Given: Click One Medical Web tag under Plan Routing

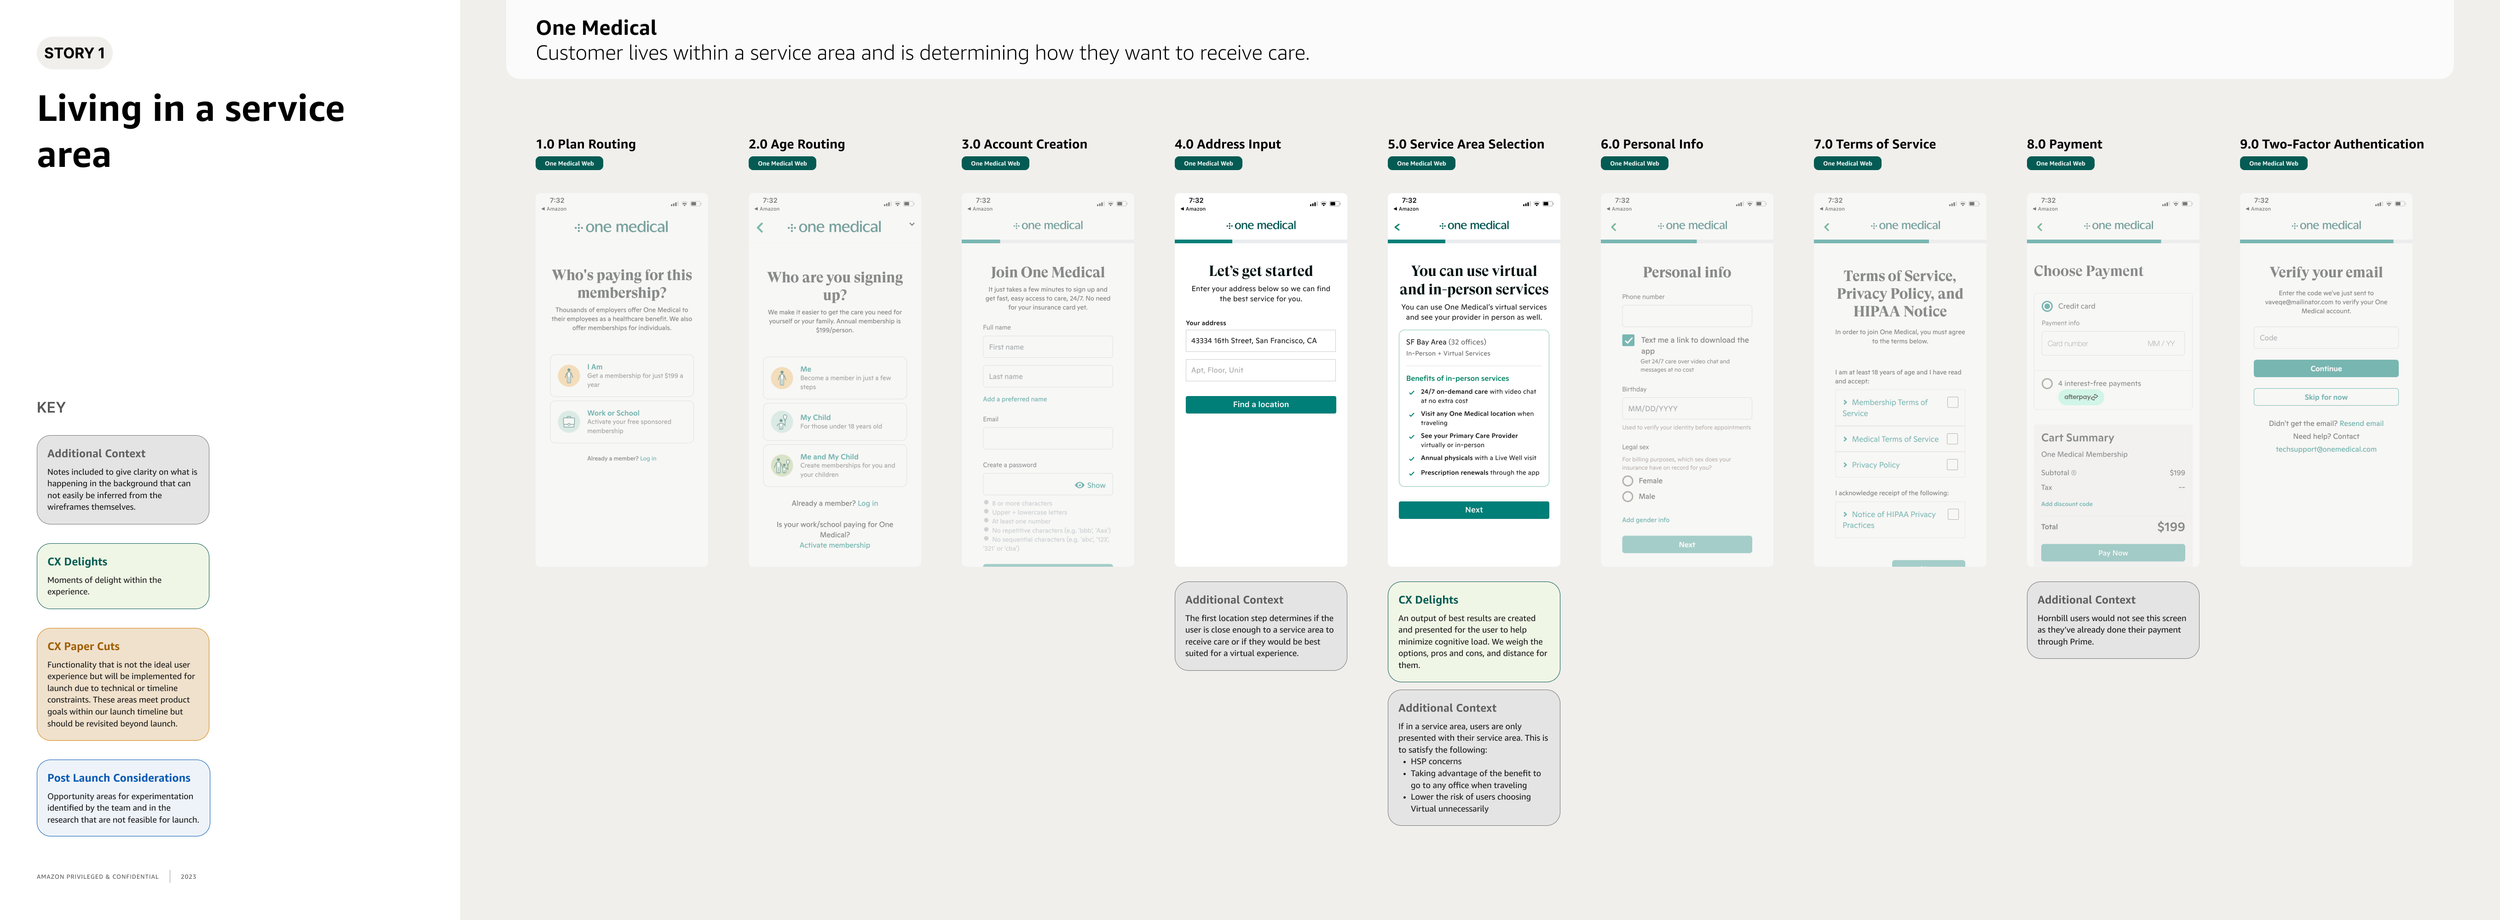Looking at the screenshot, I should coord(569,163).
